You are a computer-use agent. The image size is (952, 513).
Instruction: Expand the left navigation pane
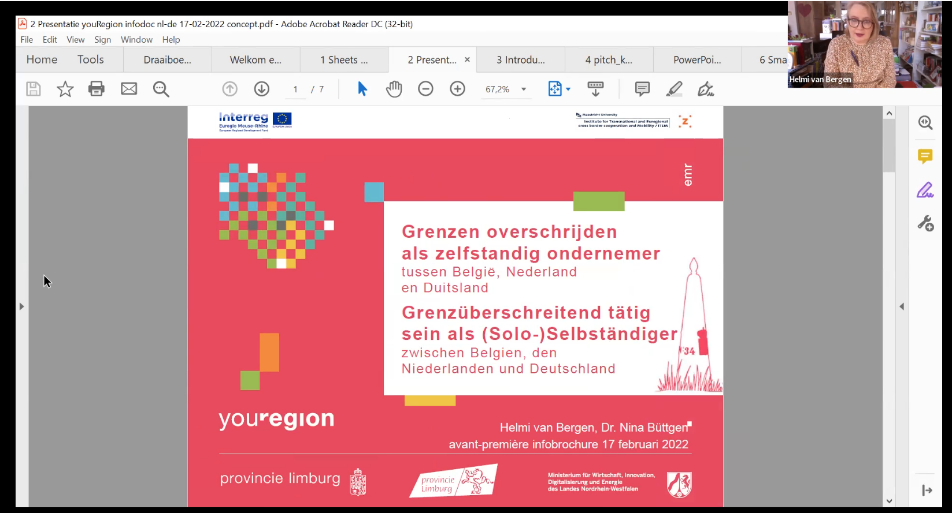22,307
